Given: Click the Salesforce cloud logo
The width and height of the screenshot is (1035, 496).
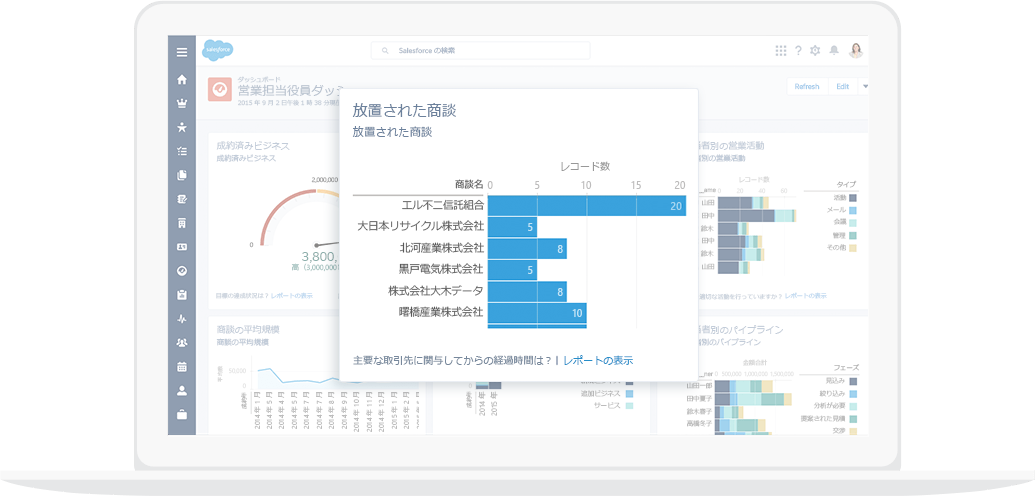Looking at the screenshot, I should pos(218,50).
